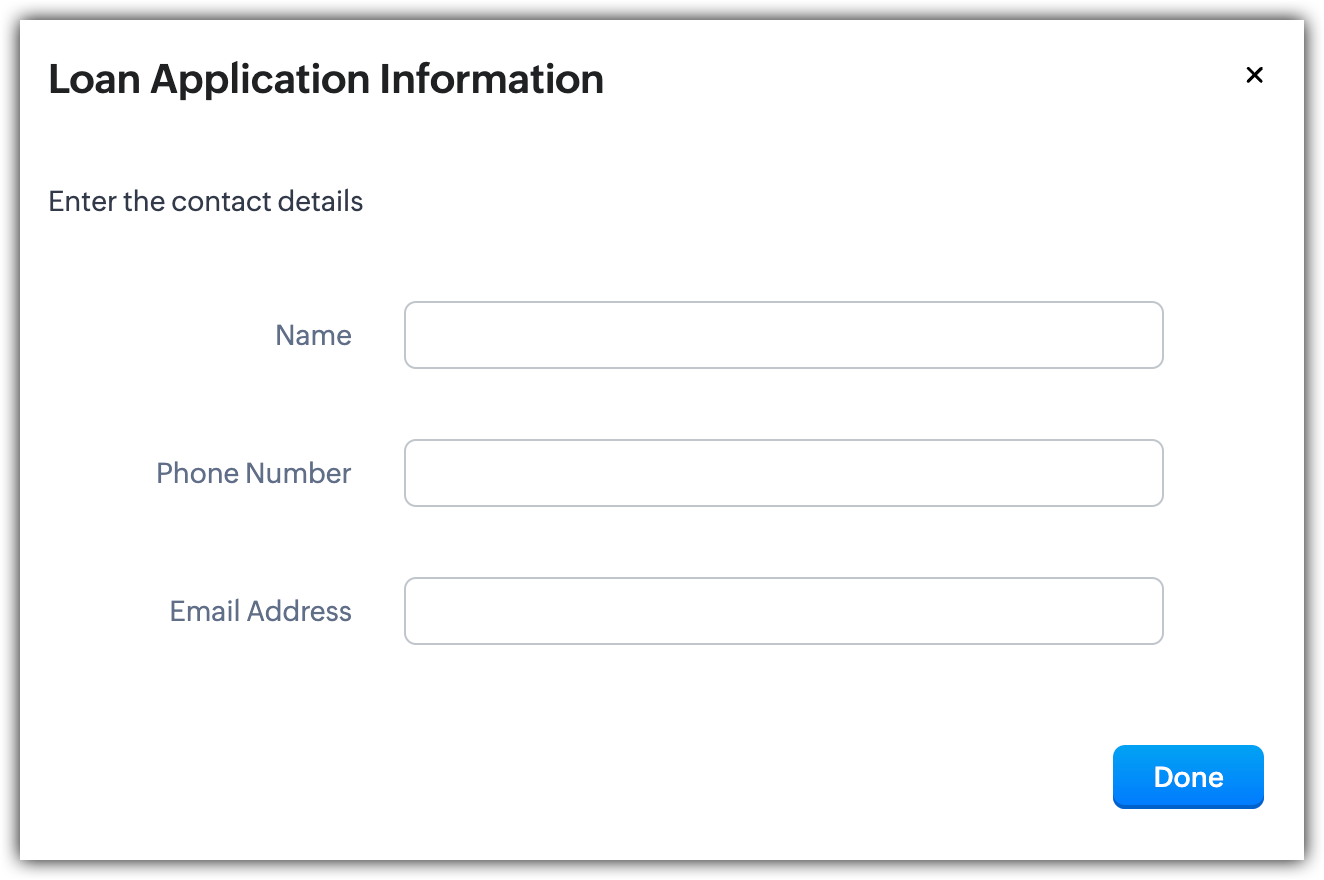Click the Phone Number label text
The height and width of the screenshot is (880, 1324).
[253, 473]
